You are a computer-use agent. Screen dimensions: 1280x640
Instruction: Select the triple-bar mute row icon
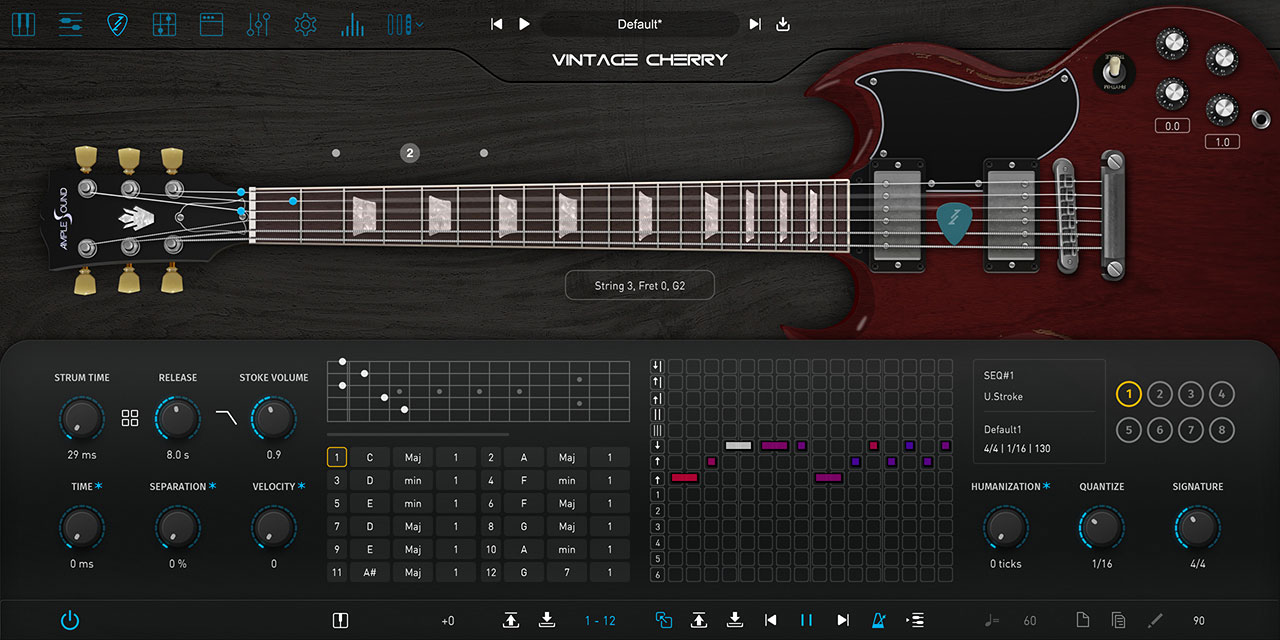pyautogui.click(x=657, y=430)
